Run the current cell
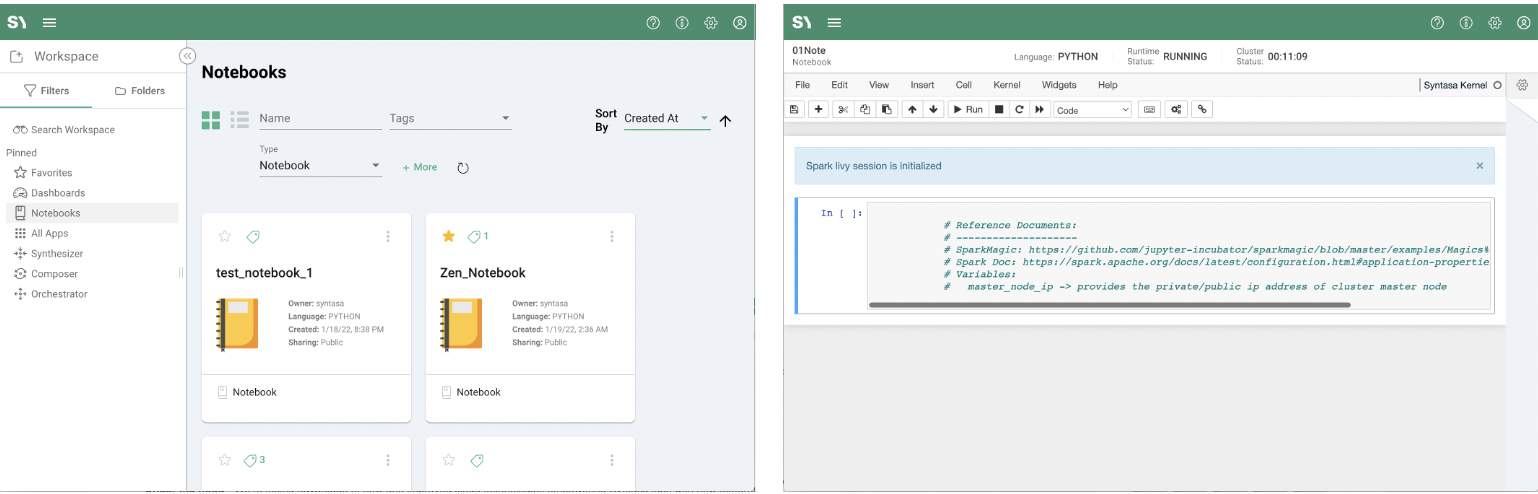 967,109
